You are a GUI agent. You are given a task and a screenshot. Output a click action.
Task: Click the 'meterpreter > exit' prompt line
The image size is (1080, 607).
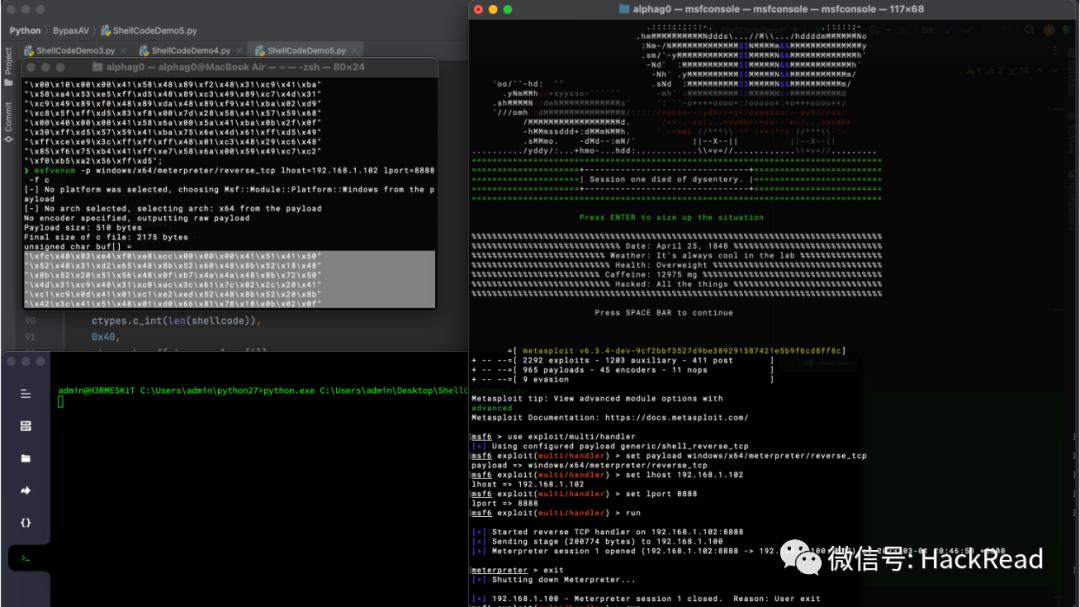point(517,570)
